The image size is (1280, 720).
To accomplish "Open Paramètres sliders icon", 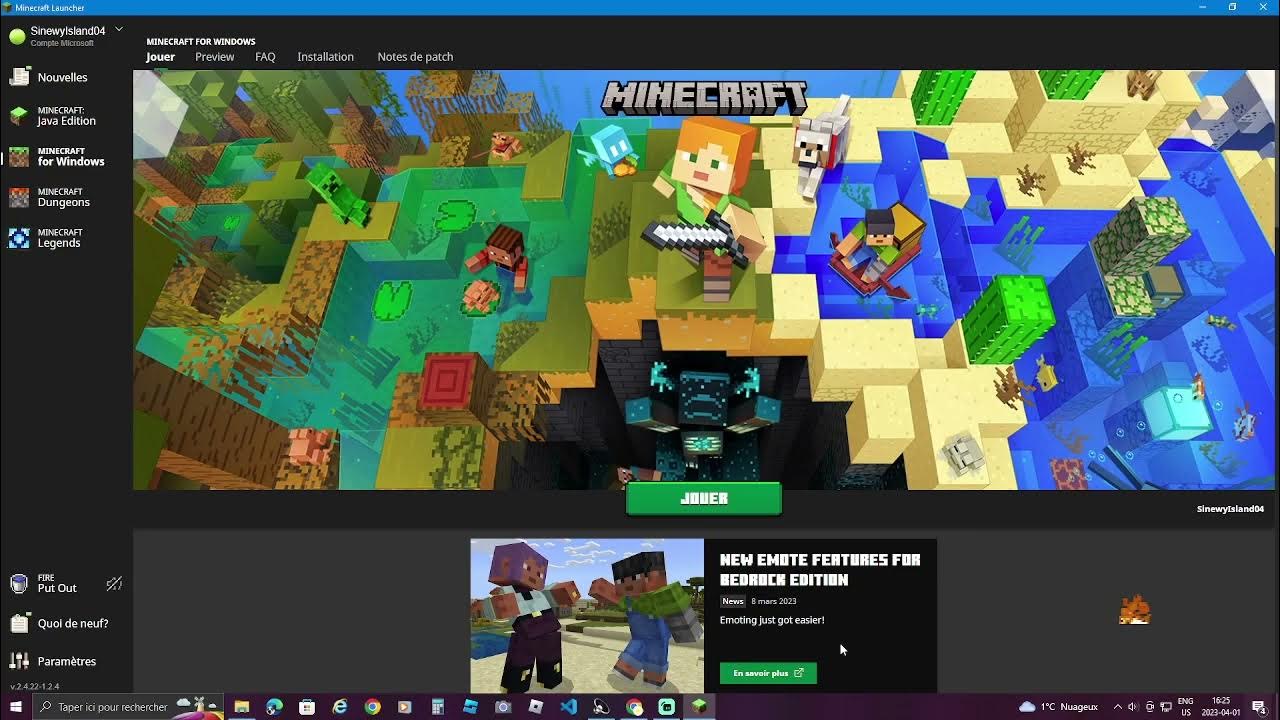I will (x=18, y=661).
